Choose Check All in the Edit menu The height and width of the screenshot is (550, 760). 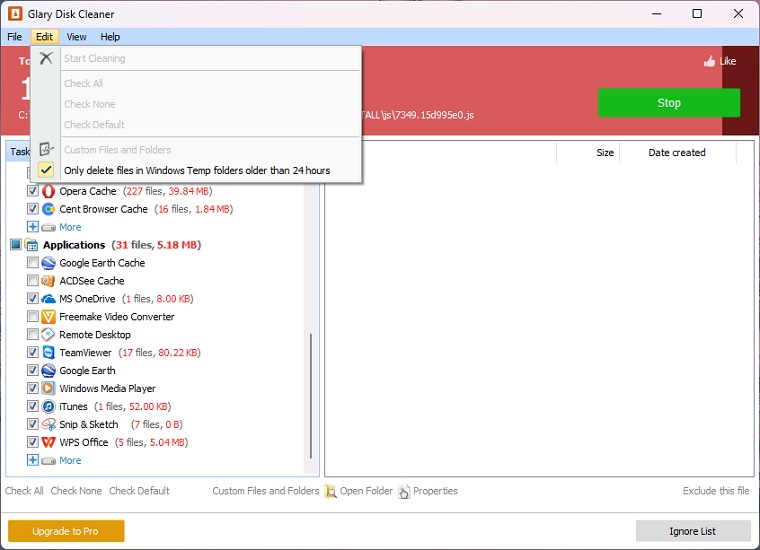coord(196,83)
